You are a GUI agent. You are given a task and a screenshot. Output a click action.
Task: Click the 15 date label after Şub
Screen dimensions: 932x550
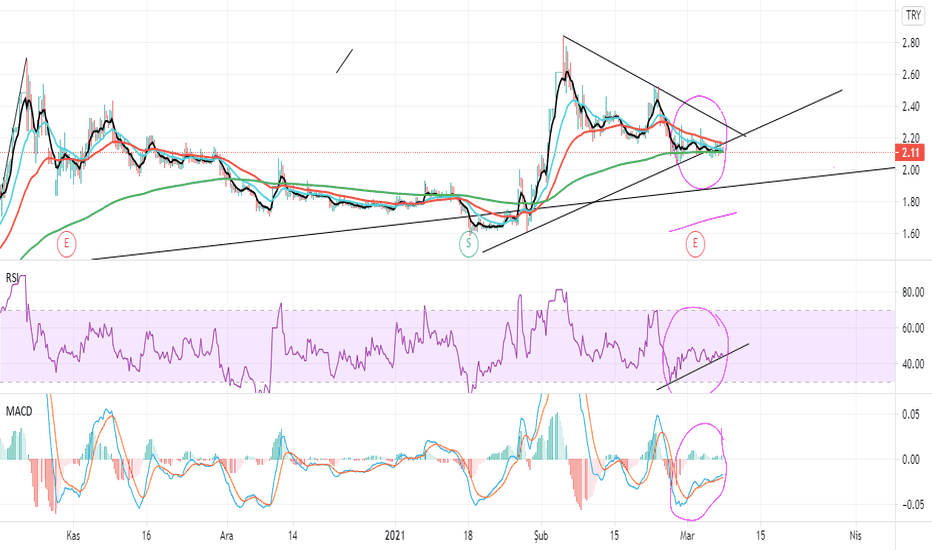coord(615,536)
